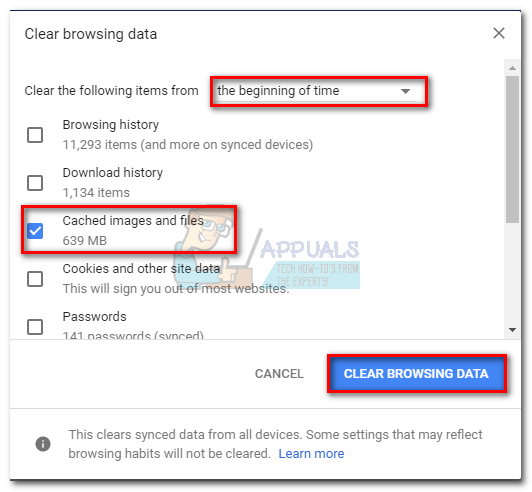This screenshot has height=492, width=532.
Task: Click the vertical scrollbar thumb
Action: point(512,149)
